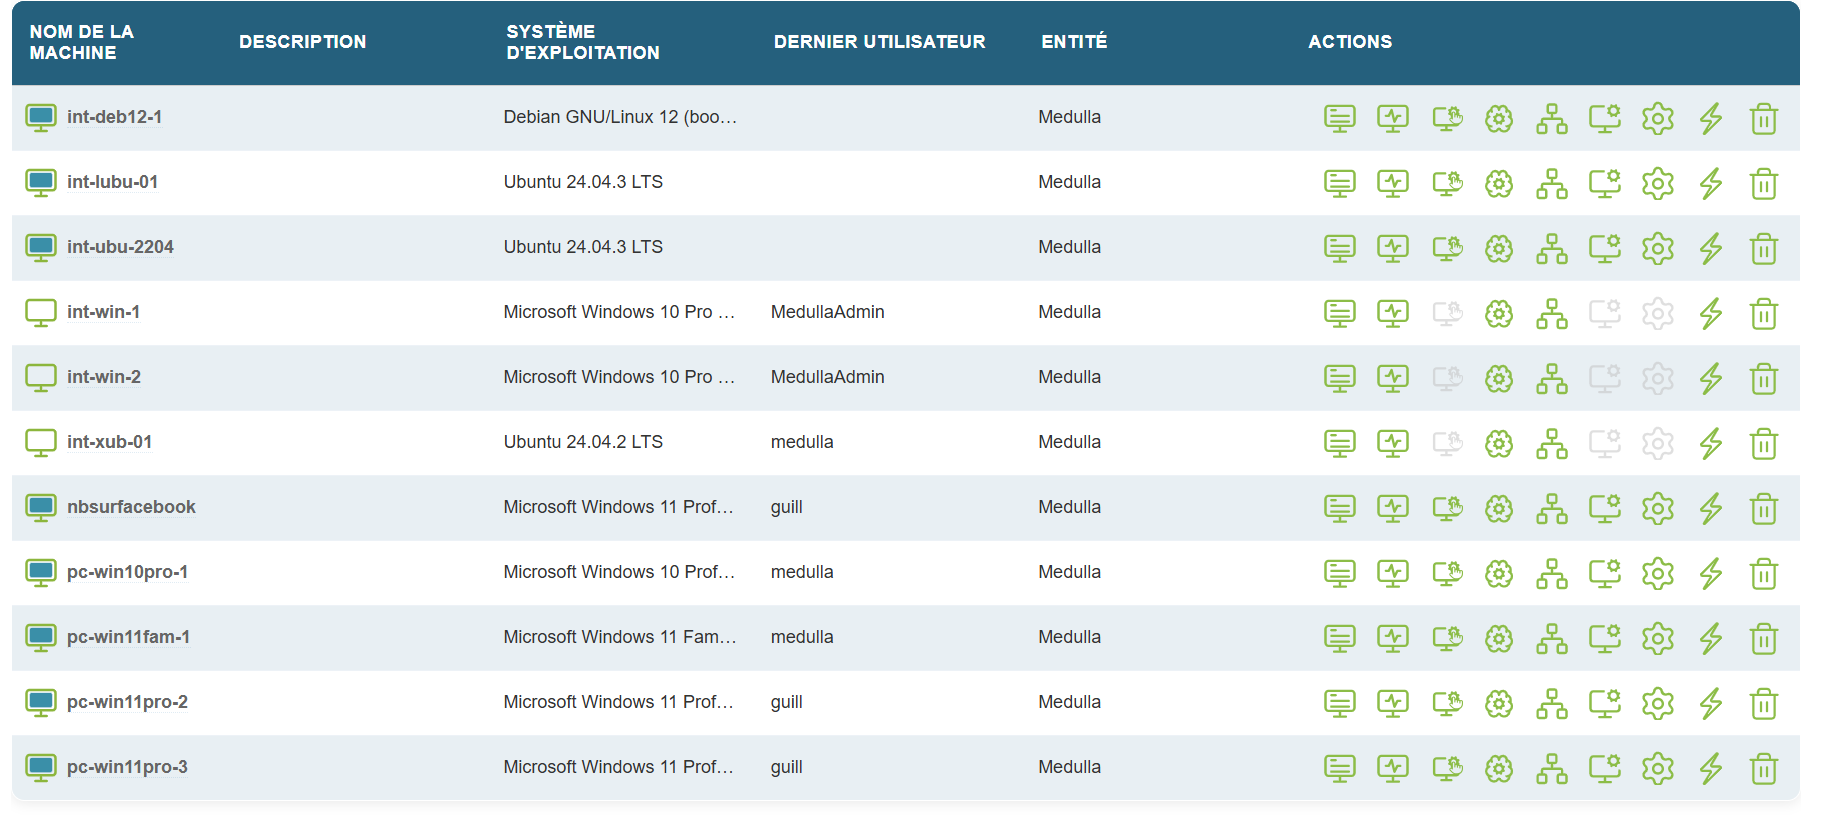Click the plain gear icon for pc-win10pro-1
This screenshot has height=823, width=1830.
pyautogui.click(x=1657, y=573)
